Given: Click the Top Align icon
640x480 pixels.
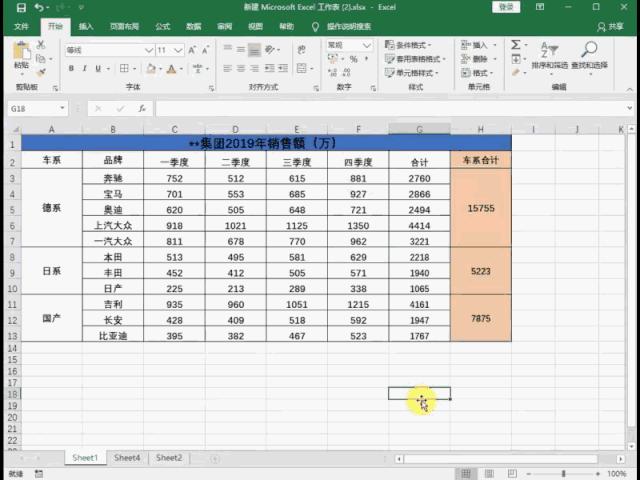Looking at the screenshot, I should pos(228,49).
